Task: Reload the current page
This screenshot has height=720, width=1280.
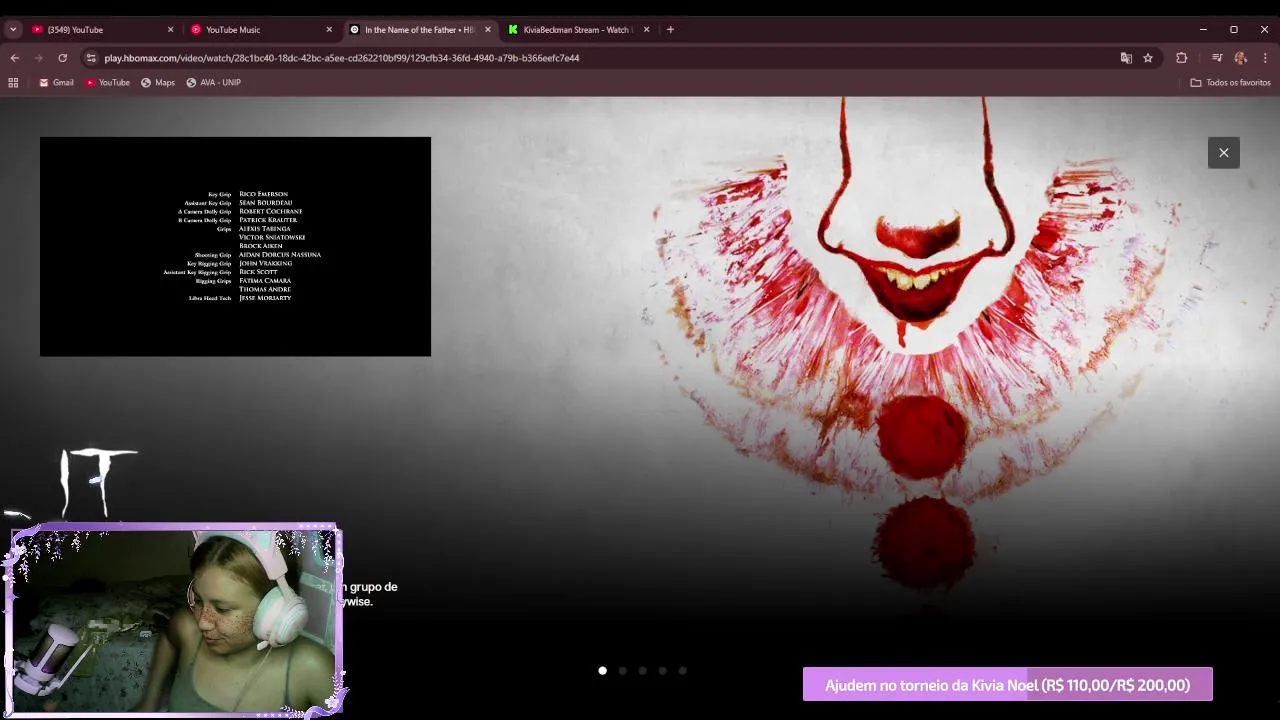Action: (63, 58)
